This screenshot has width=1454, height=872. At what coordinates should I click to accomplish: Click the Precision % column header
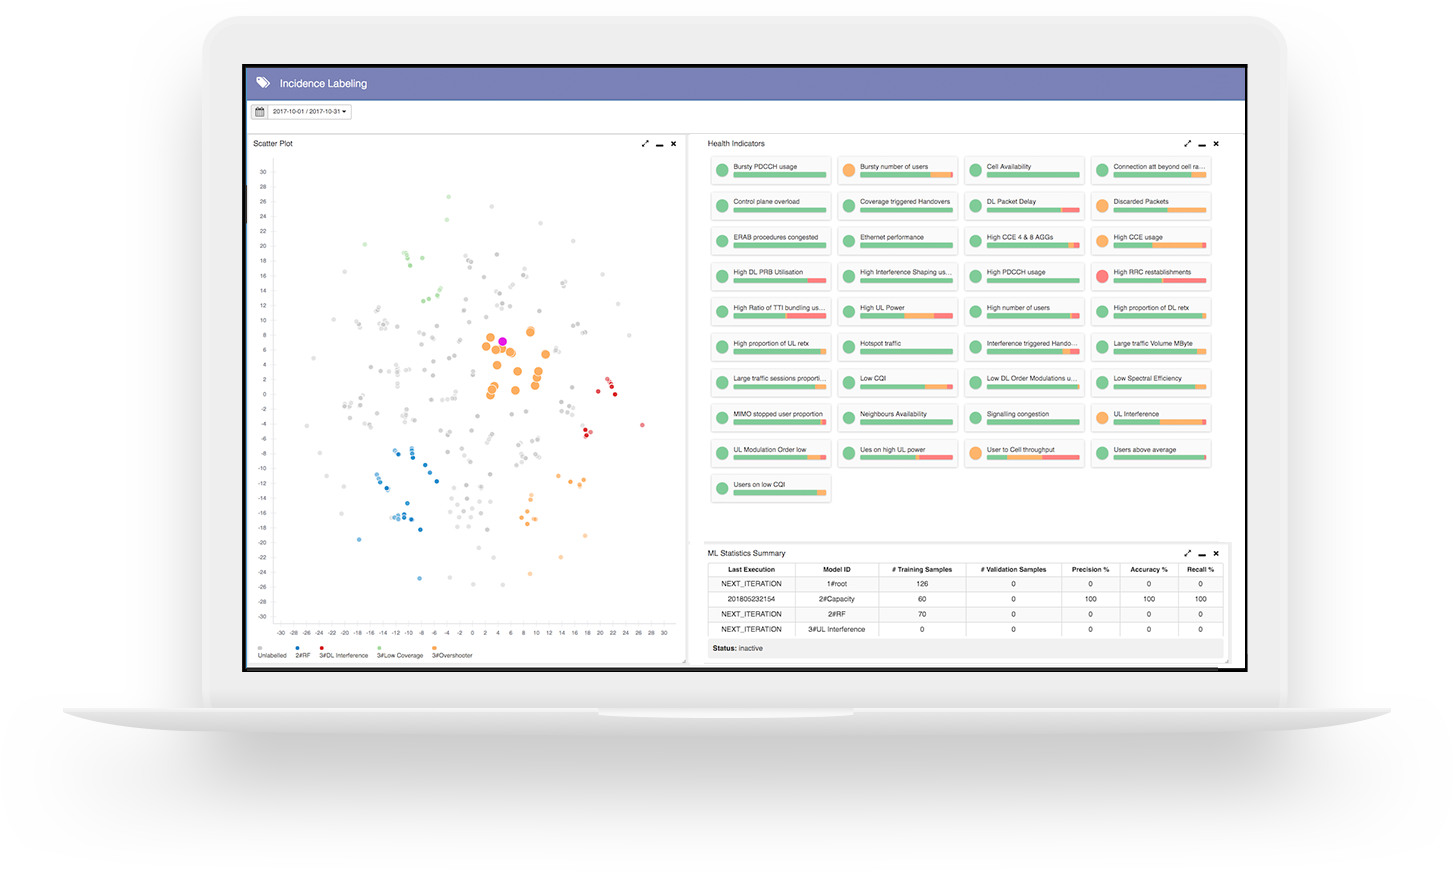1090,569
